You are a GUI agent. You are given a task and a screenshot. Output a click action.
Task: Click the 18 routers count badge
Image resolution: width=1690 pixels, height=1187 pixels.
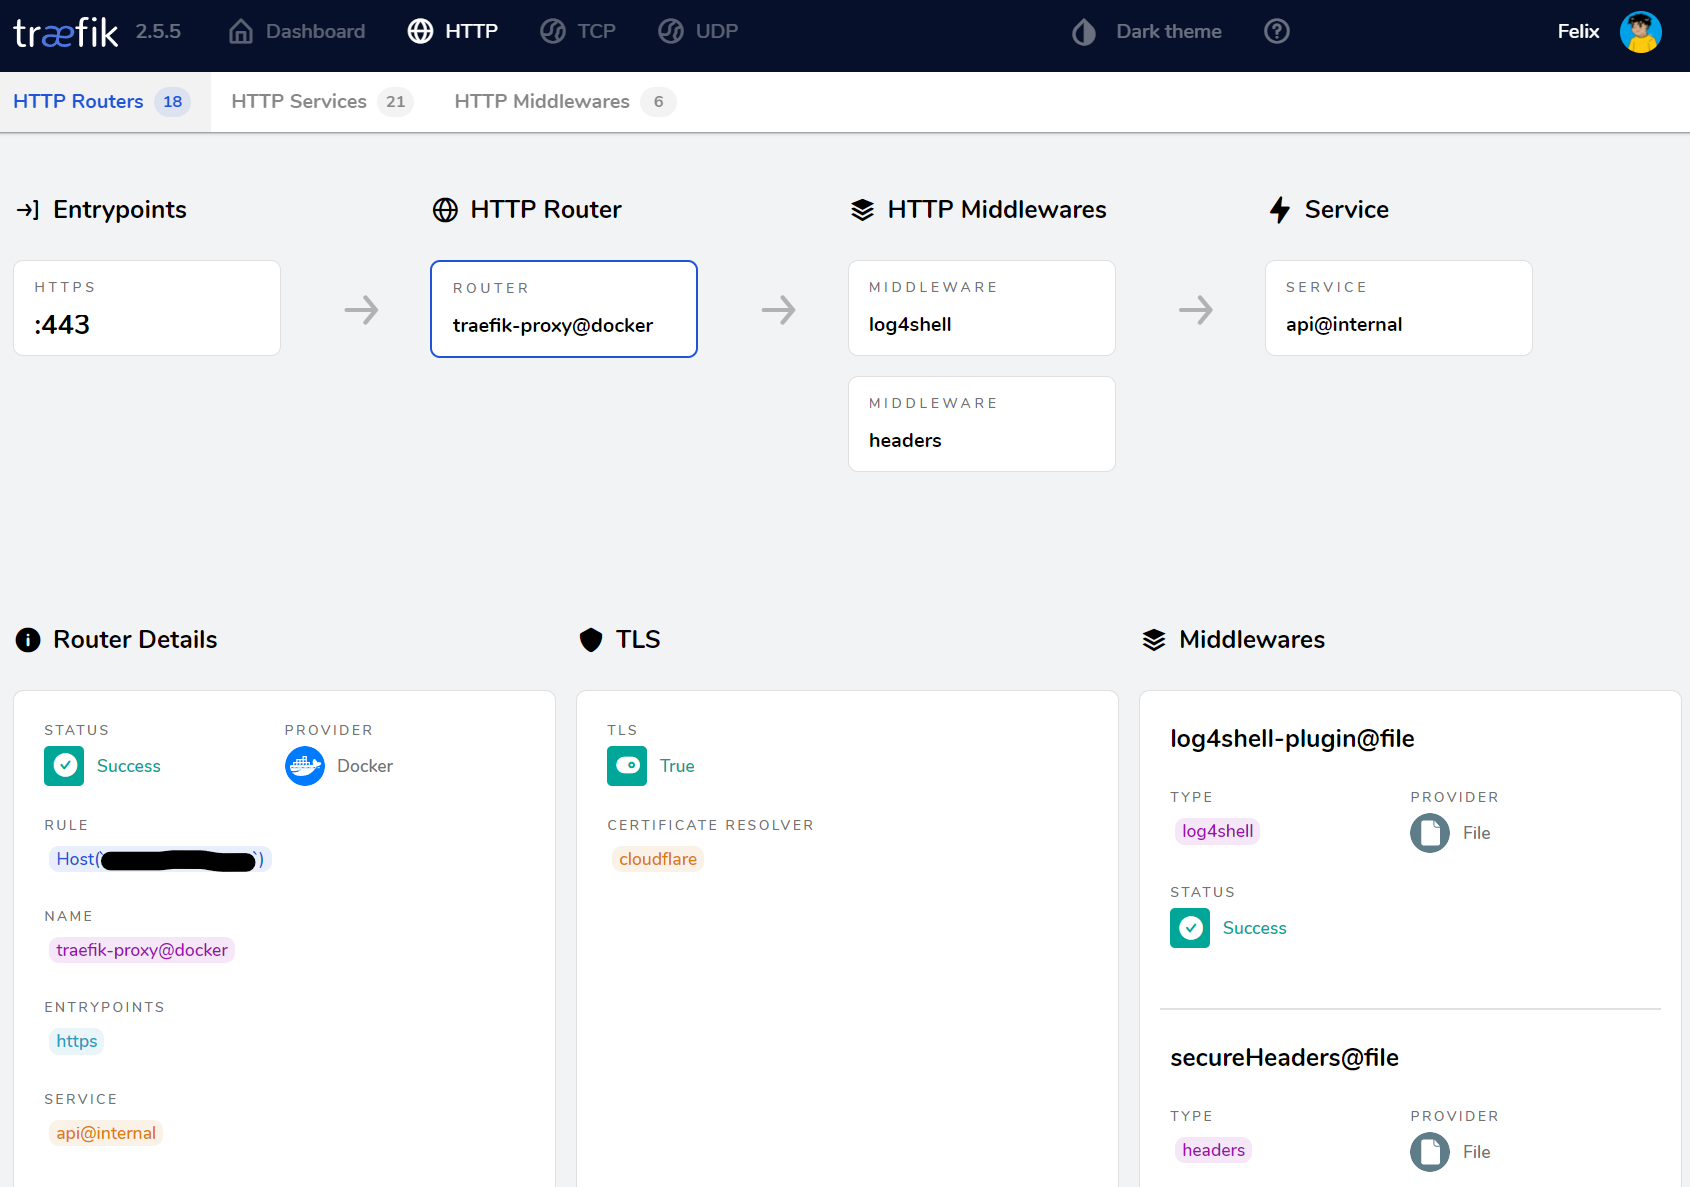(172, 102)
